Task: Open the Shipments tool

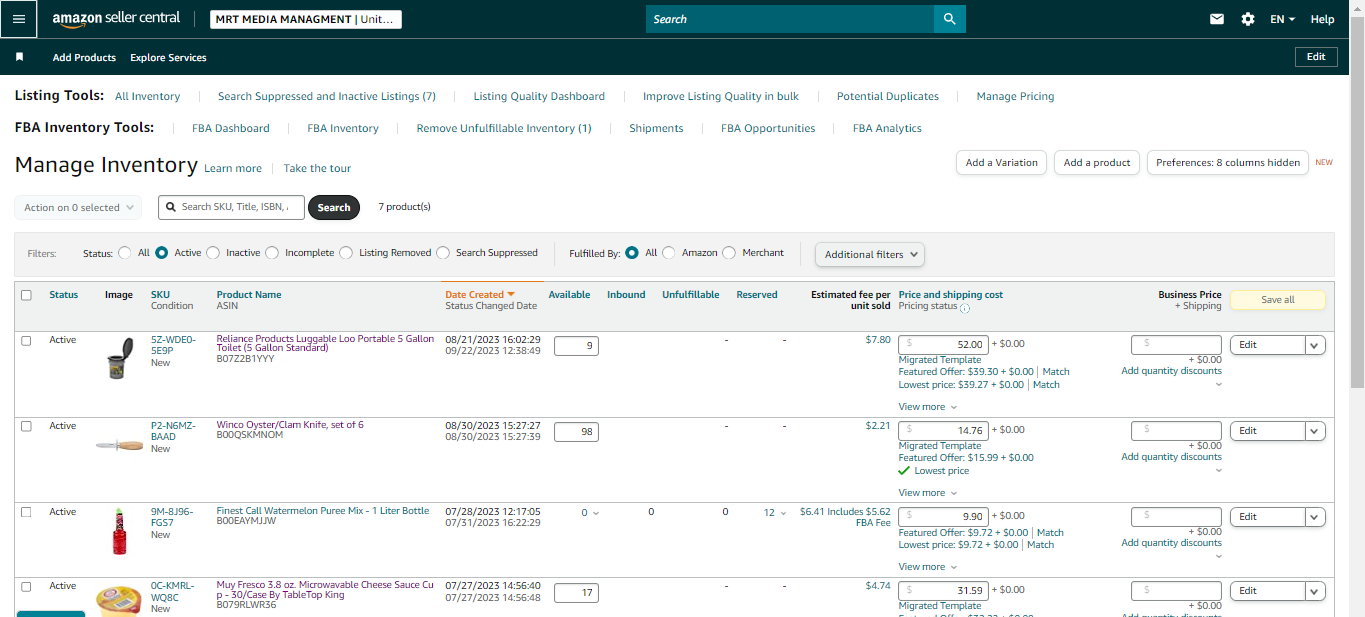Action: [656, 129]
